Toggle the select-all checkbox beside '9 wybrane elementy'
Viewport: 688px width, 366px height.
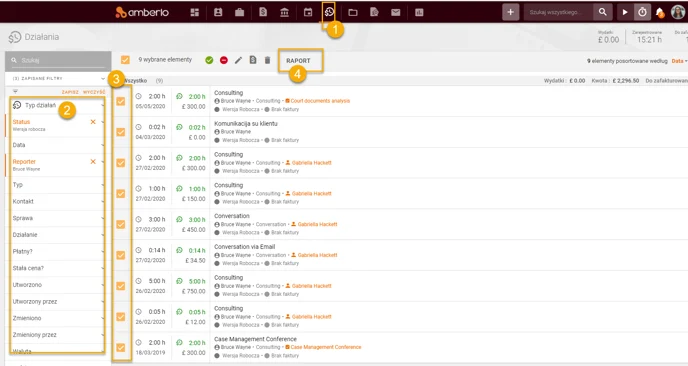125,60
